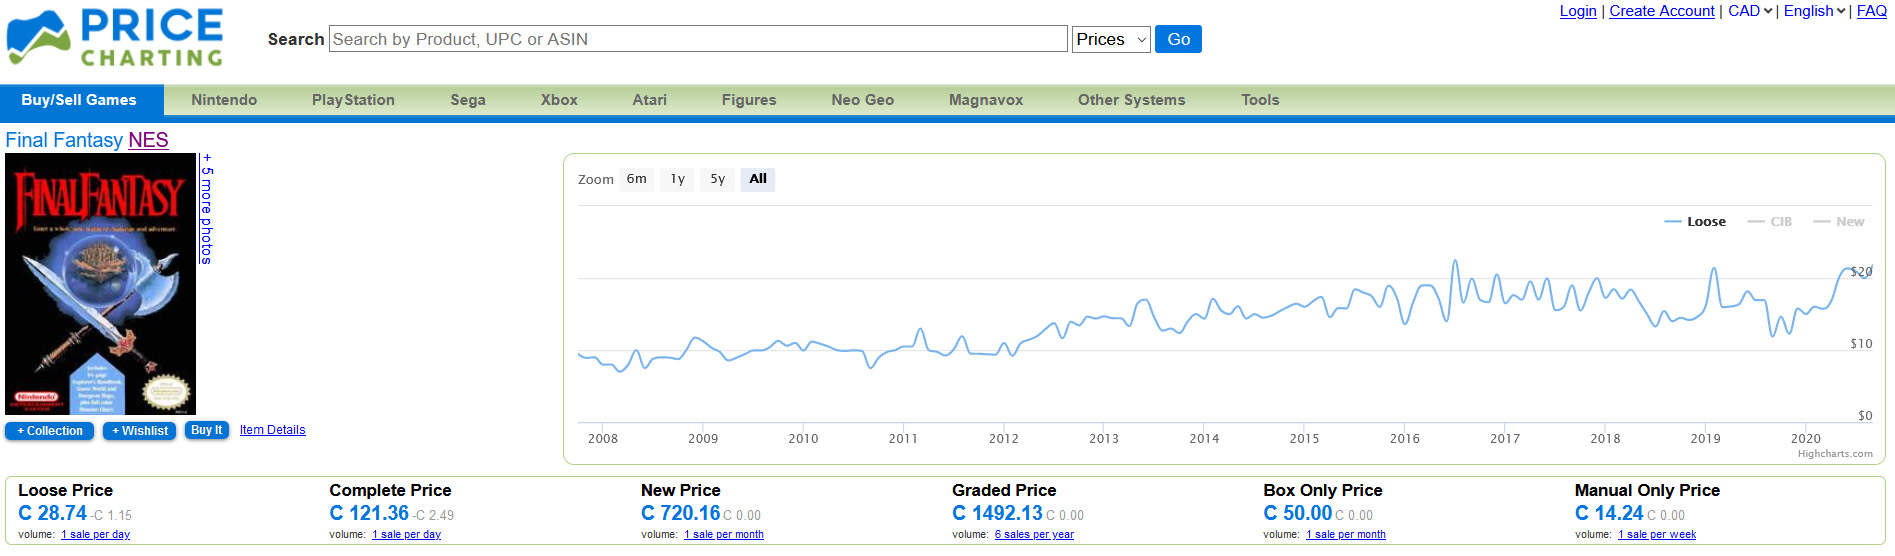1895x556 pixels.
Task: Open the PlayStation menu
Action: (x=353, y=100)
